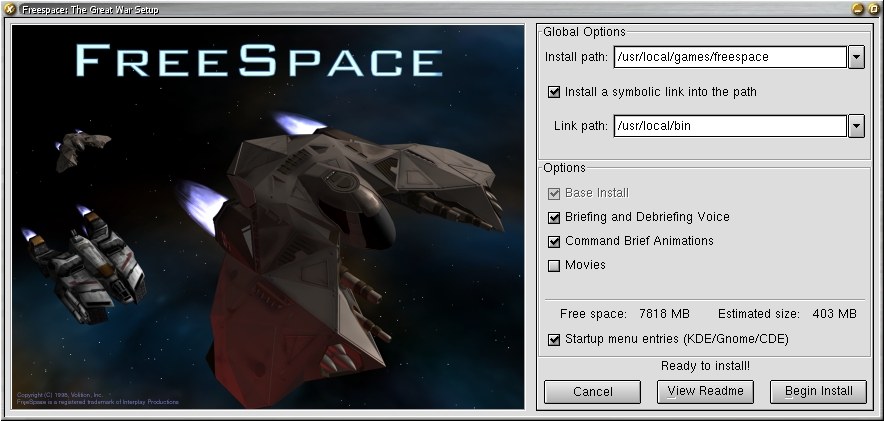Click the 'Install path:' label
This screenshot has width=884, height=421.
pyautogui.click(x=576, y=57)
